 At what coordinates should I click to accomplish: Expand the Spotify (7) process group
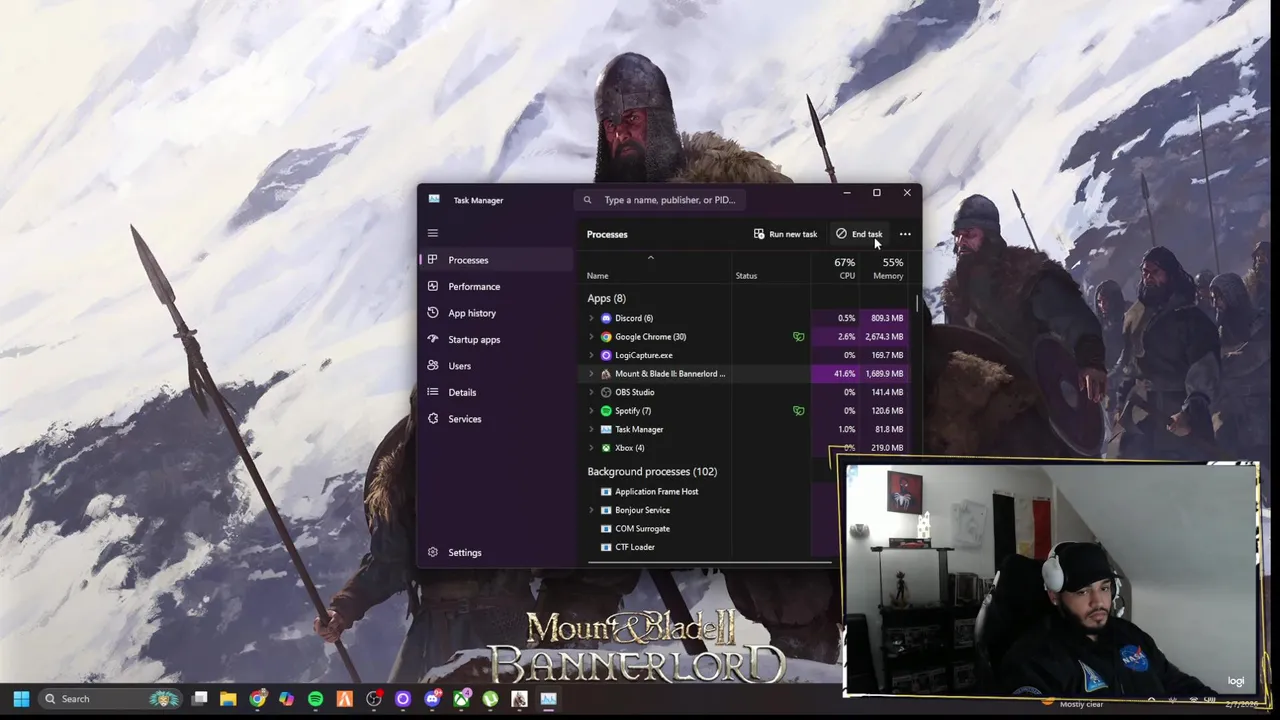(x=591, y=411)
